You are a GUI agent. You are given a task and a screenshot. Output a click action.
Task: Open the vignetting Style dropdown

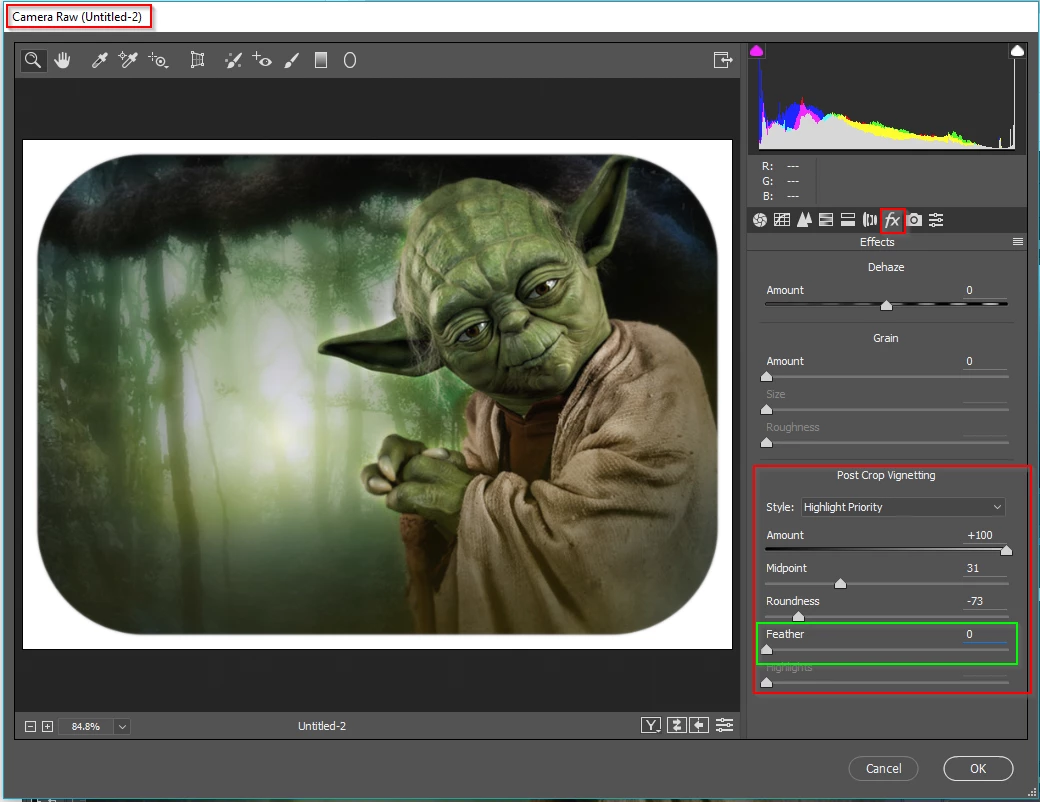[x=903, y=507]
